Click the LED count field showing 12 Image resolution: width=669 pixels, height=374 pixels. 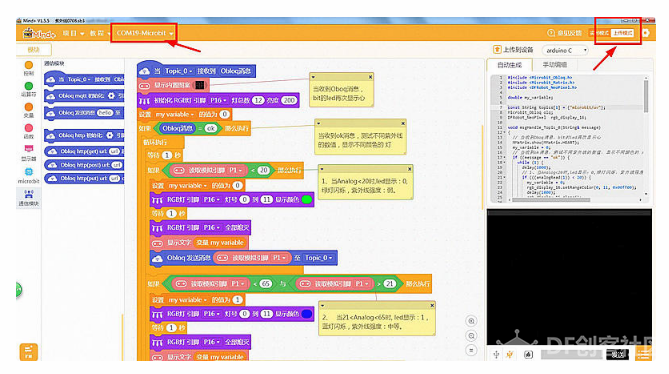click(x=258, y=100)
